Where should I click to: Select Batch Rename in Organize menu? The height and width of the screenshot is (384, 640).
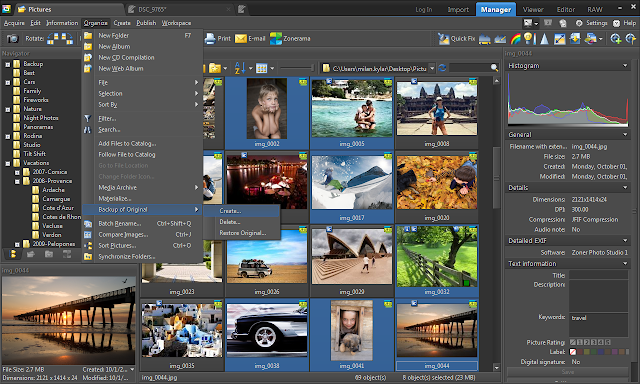click(x=120, y=224)
